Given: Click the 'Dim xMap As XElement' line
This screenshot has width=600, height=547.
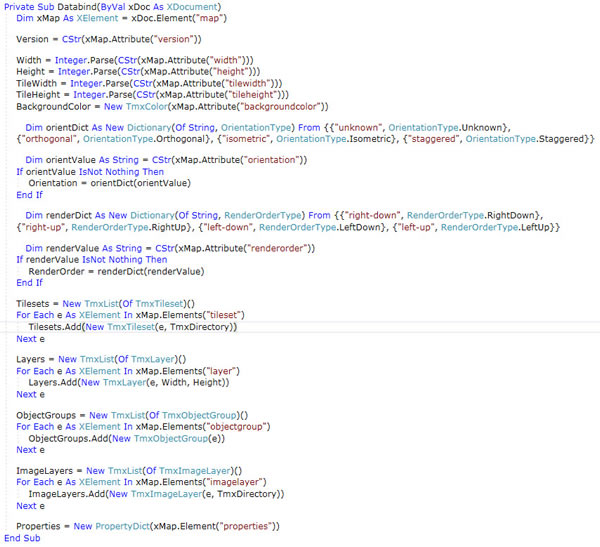Looking at the screenshot, I should (x=121, y=18).
